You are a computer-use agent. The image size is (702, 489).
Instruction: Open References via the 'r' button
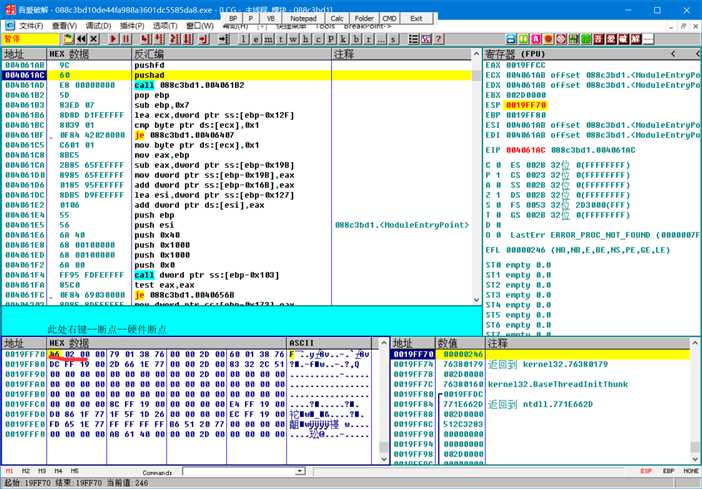tap(368, 39)
